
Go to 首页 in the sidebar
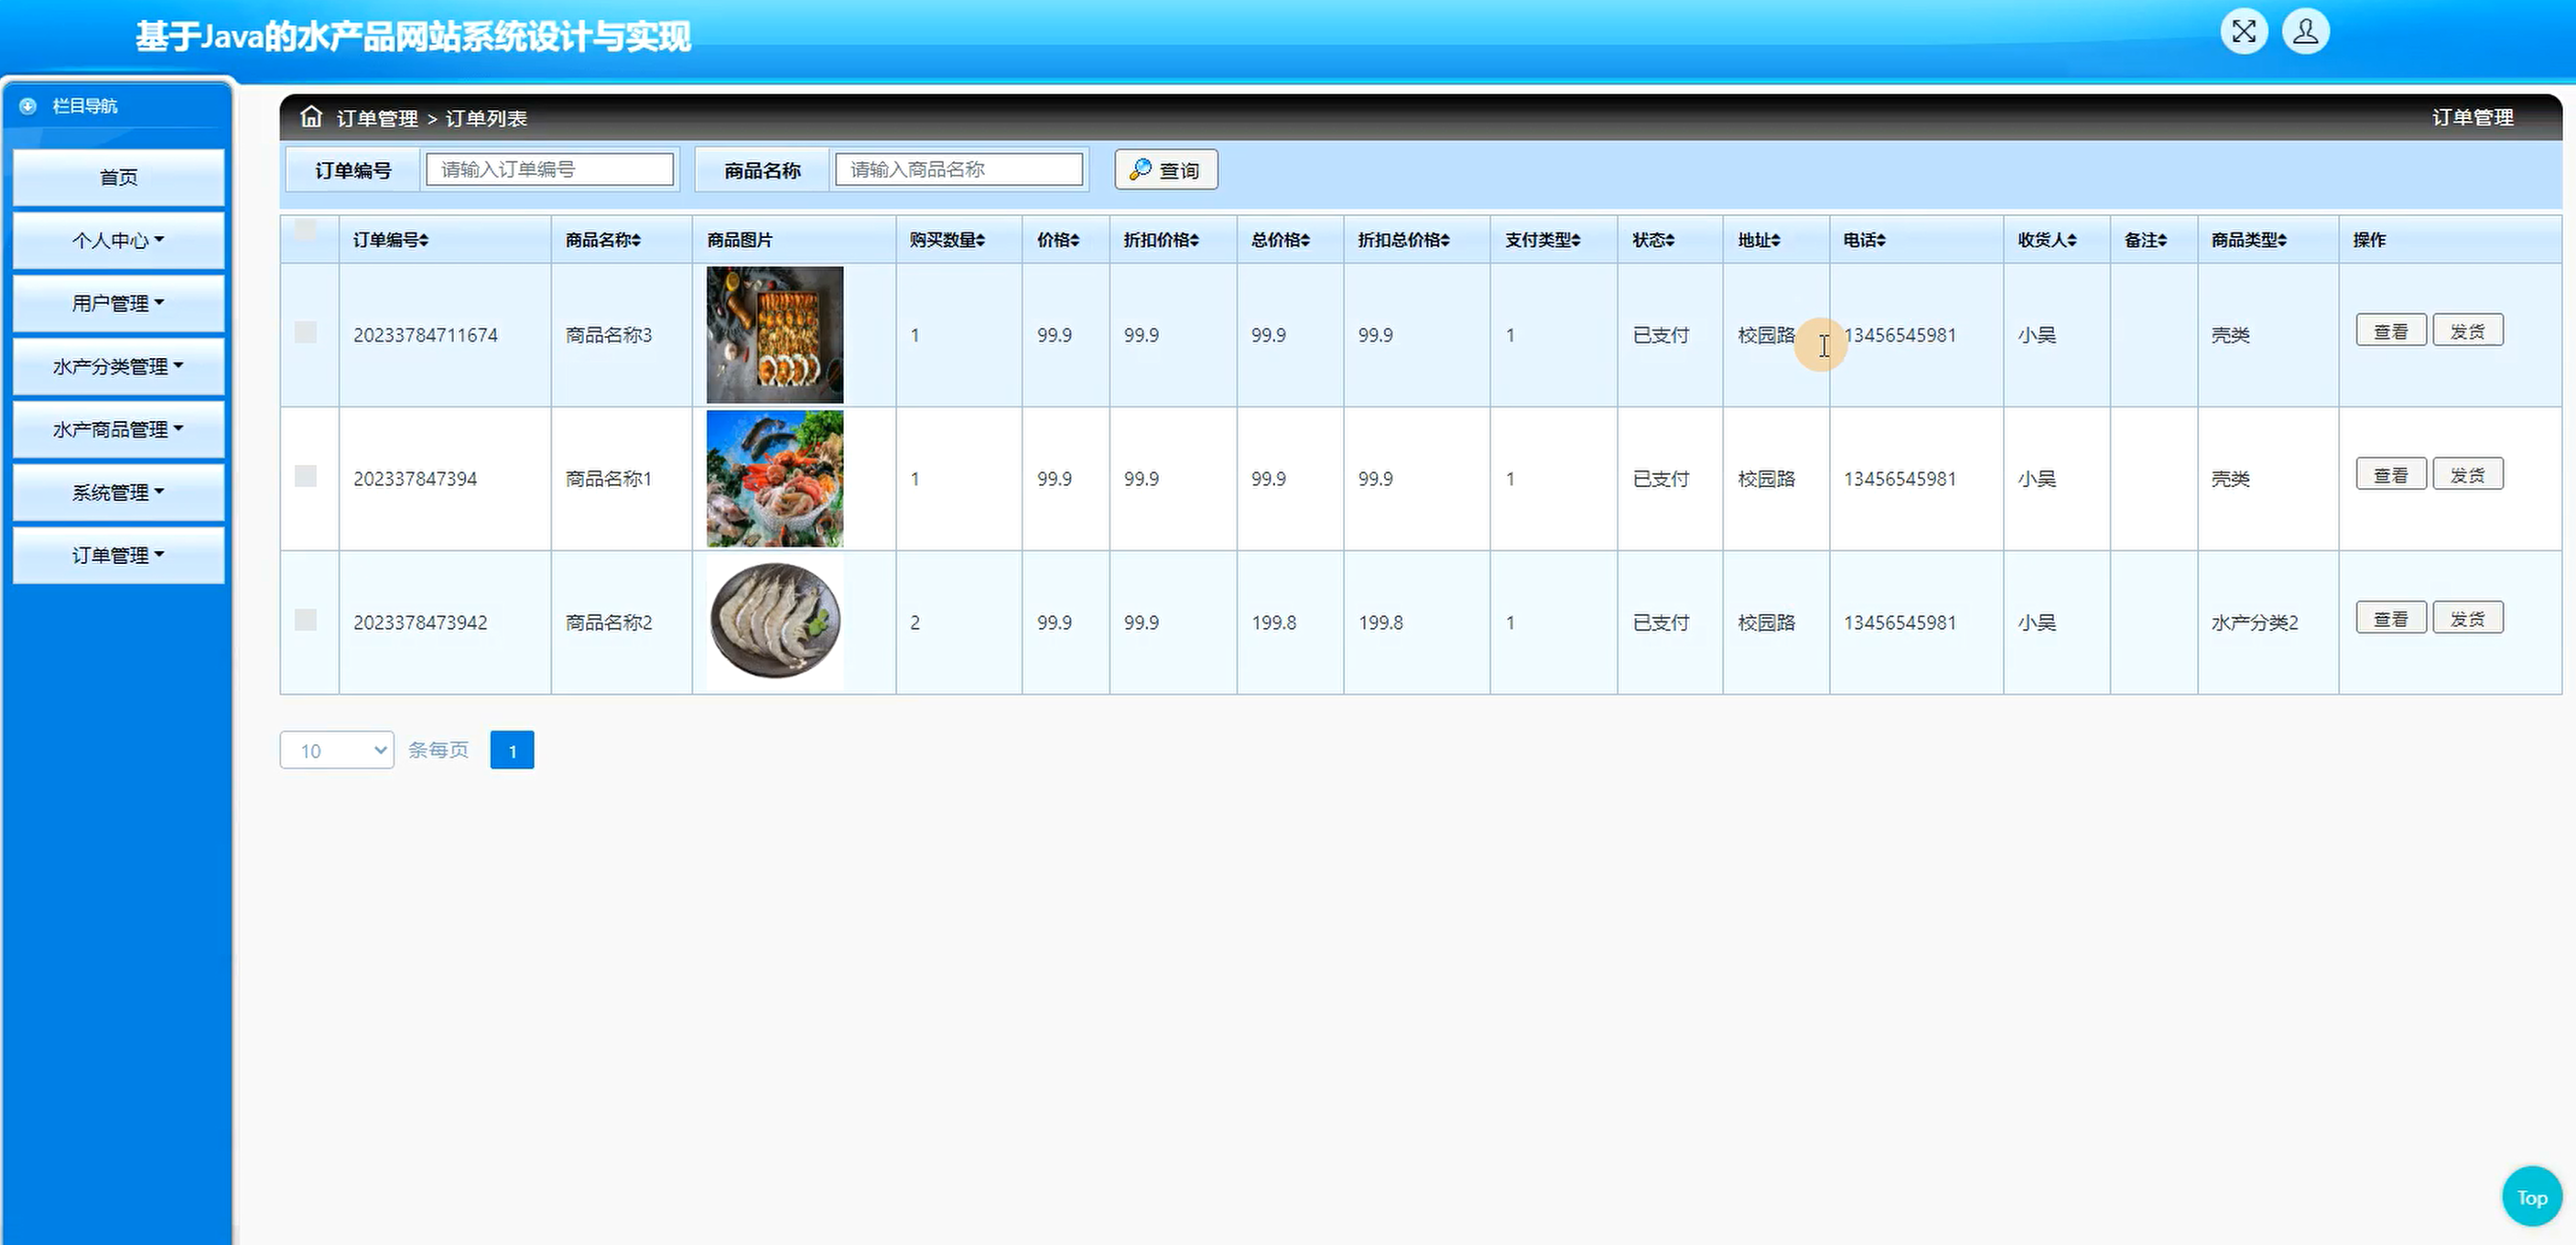118,177
